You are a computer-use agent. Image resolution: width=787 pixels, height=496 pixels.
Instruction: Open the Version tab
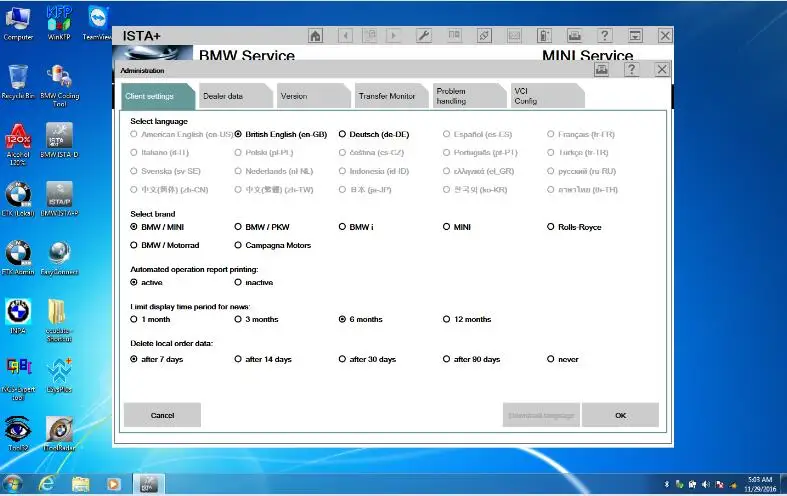[313, 96]
